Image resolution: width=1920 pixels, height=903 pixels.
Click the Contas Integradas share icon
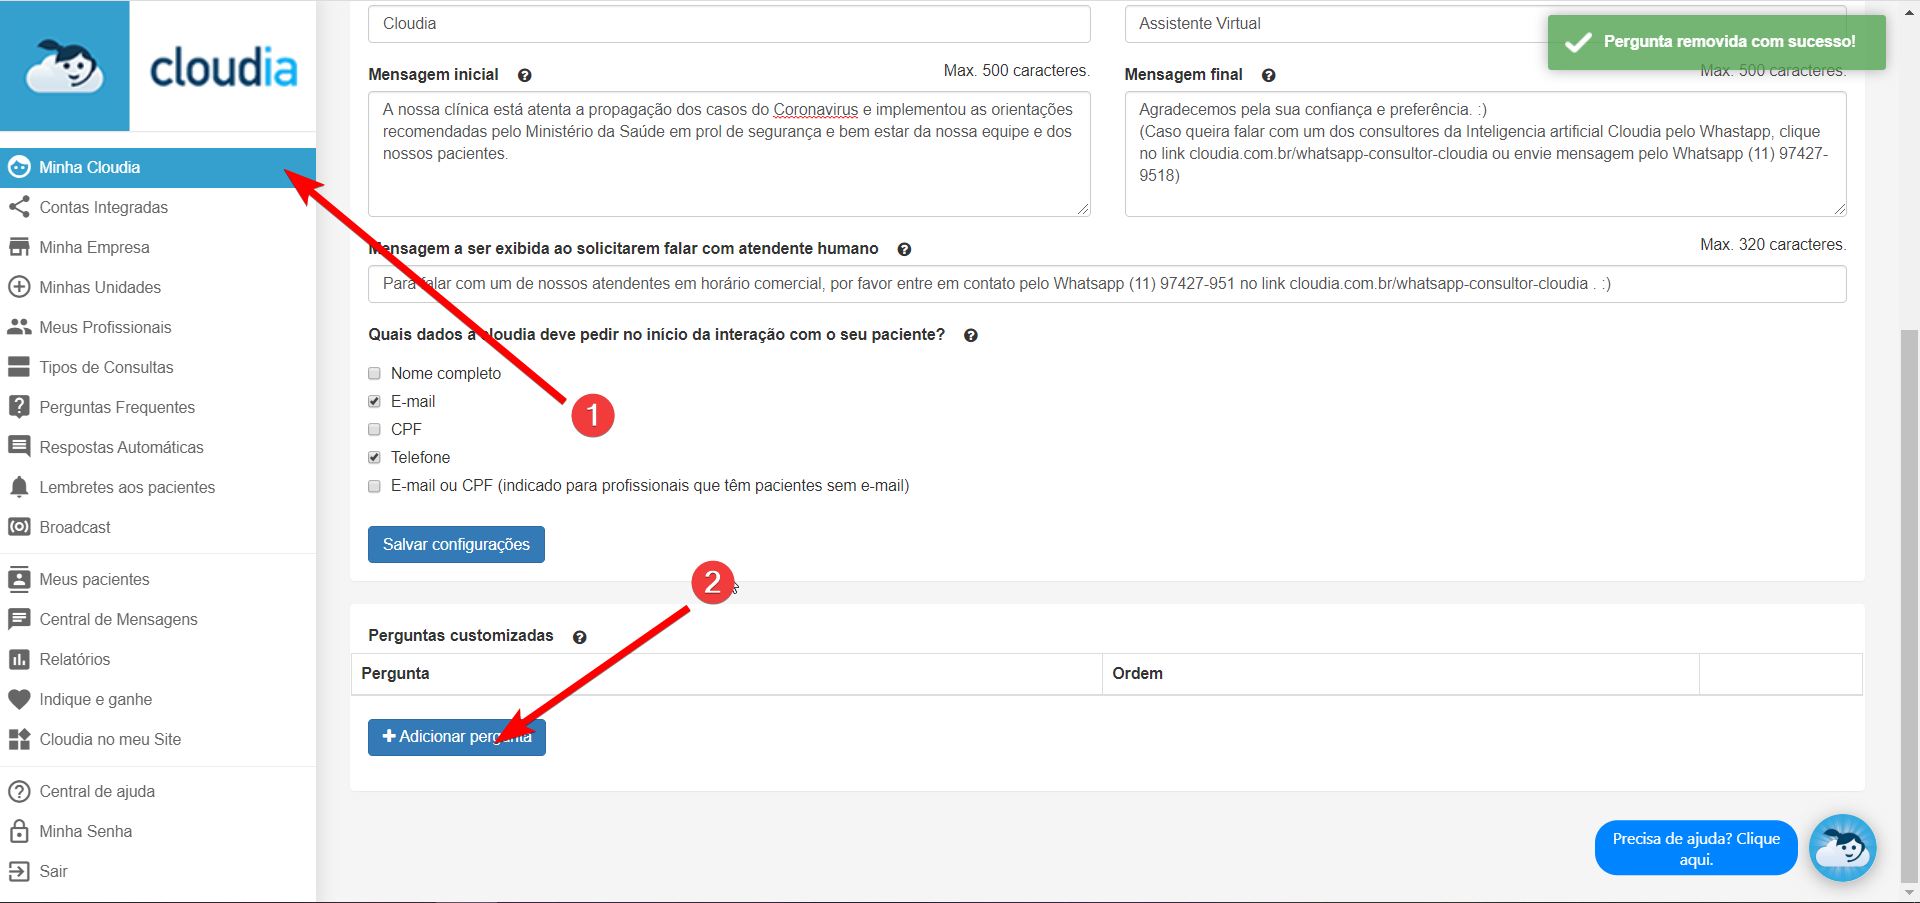tap(19, 207)
